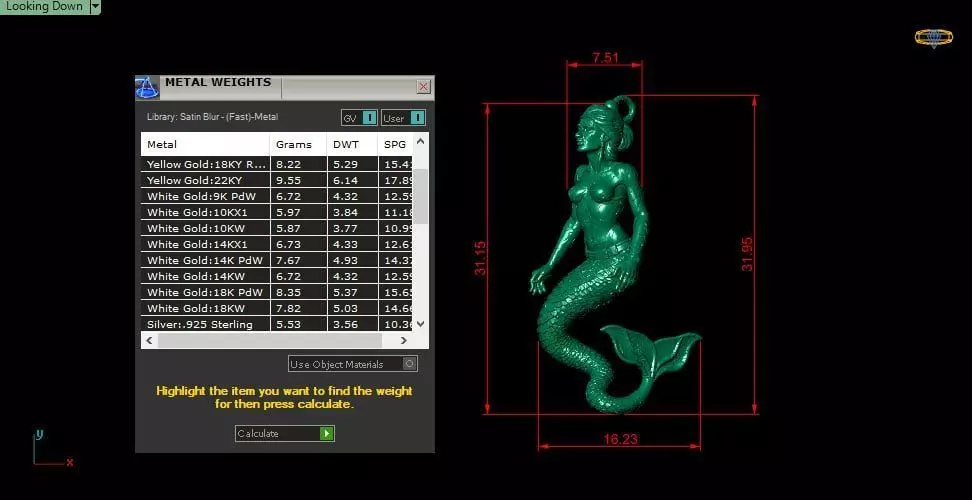The image size is (972, 500).
Task: Click the 6.14 DWT value
Action: (345, 181)
